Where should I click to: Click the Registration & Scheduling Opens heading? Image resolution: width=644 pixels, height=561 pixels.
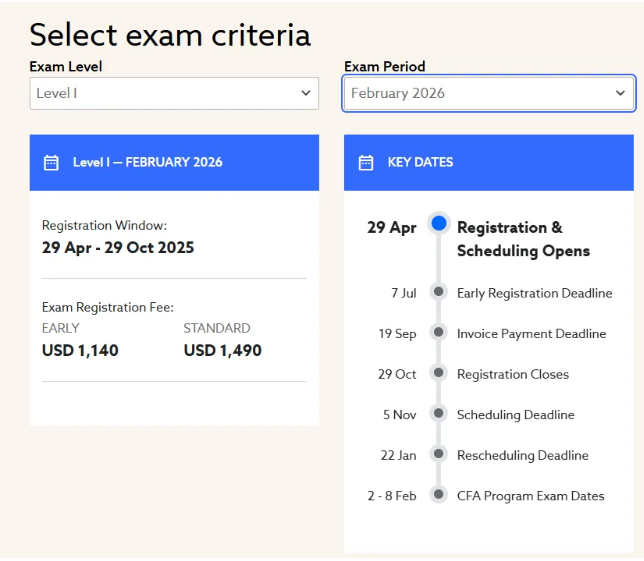point(523,239)
